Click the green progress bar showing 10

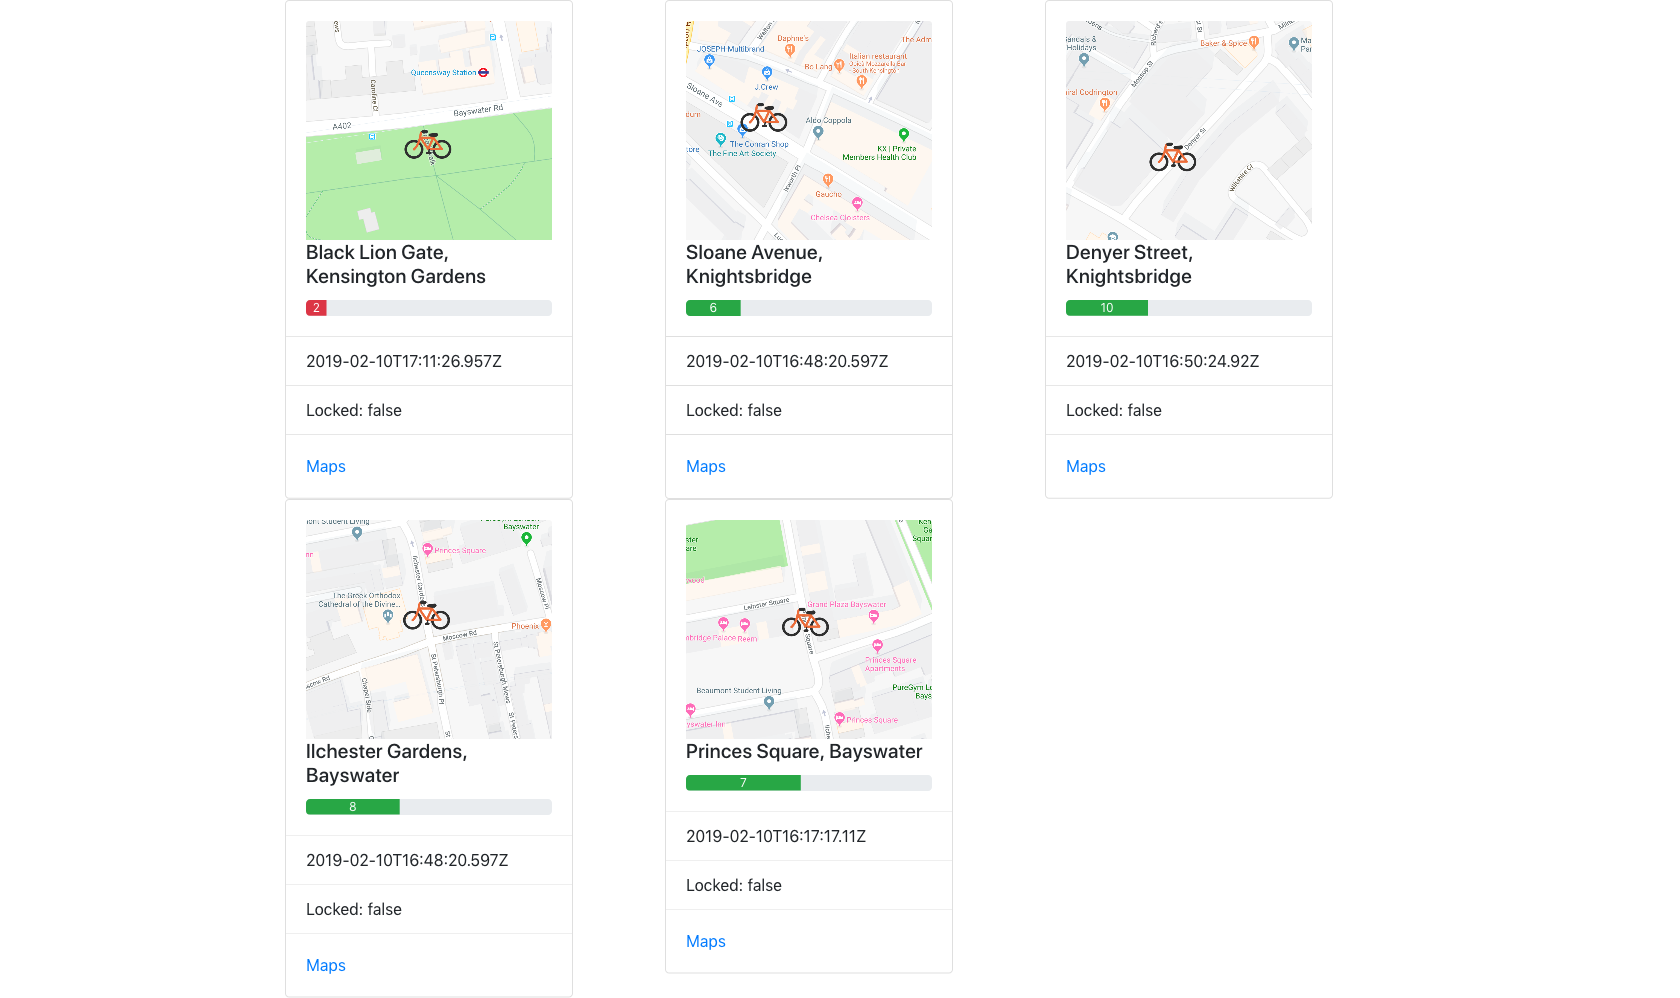click(x=1107, y=308)
